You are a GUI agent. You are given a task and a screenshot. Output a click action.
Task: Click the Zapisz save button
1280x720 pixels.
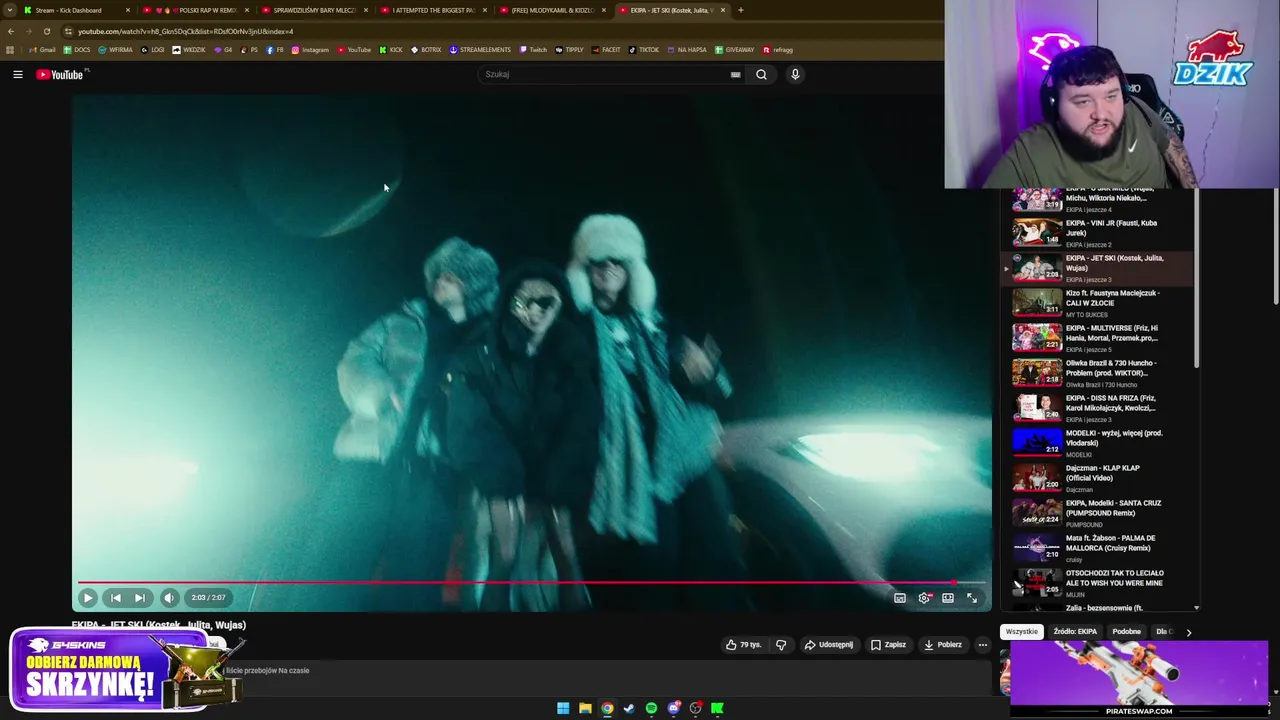pos(888,645)
